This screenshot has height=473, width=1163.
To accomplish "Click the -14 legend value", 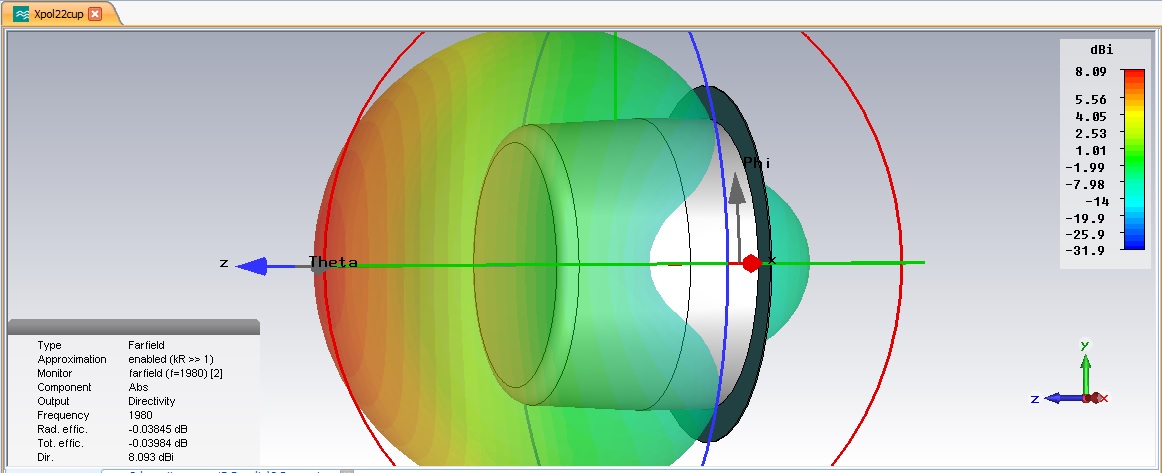I will coord(1096,201).
